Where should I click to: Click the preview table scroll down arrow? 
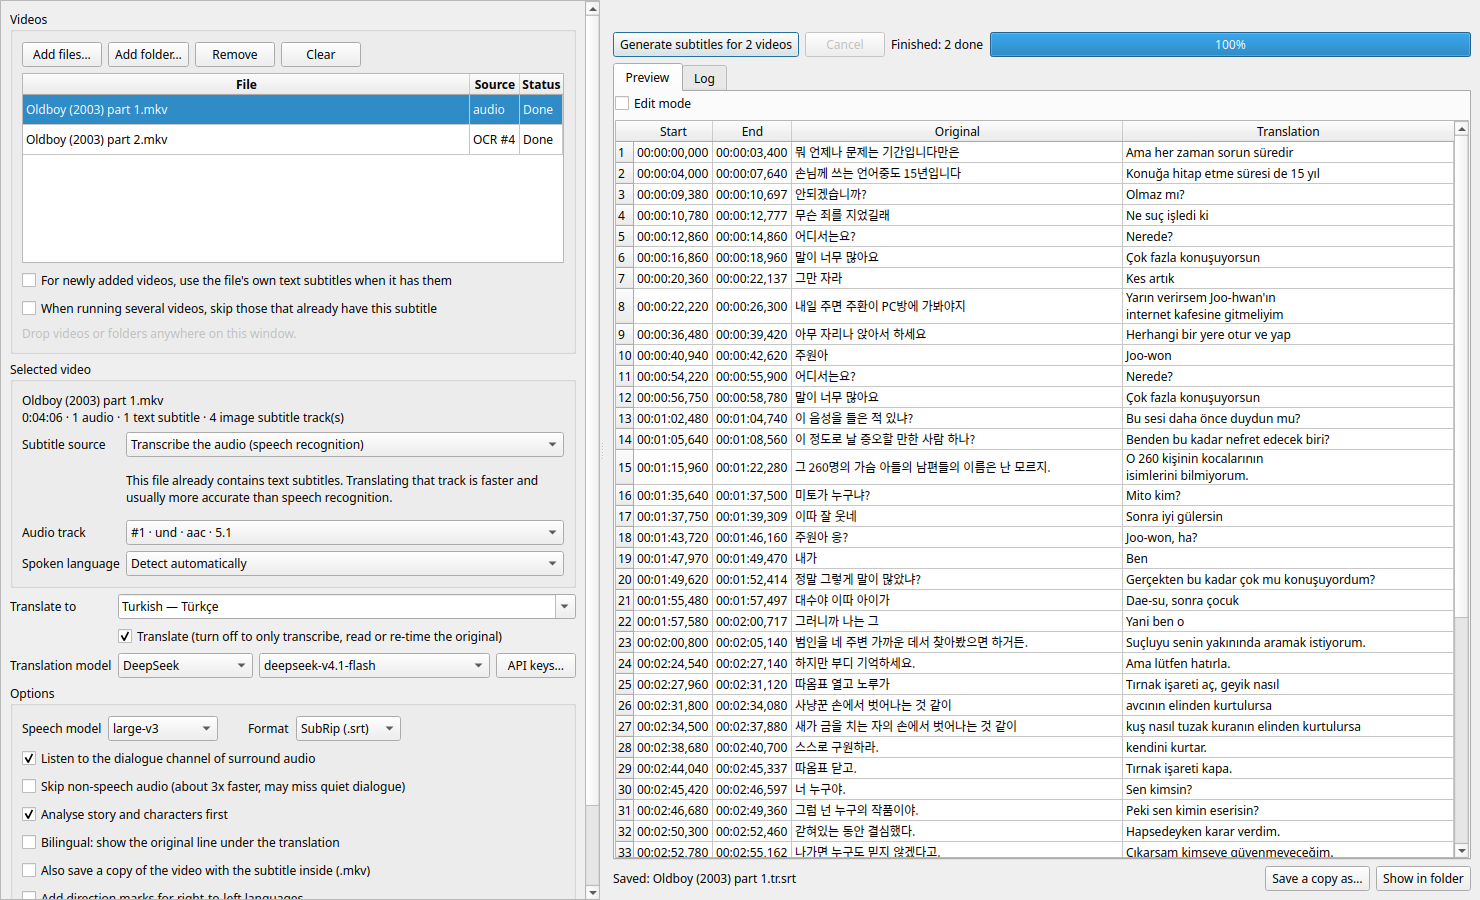click(1462, 850)
